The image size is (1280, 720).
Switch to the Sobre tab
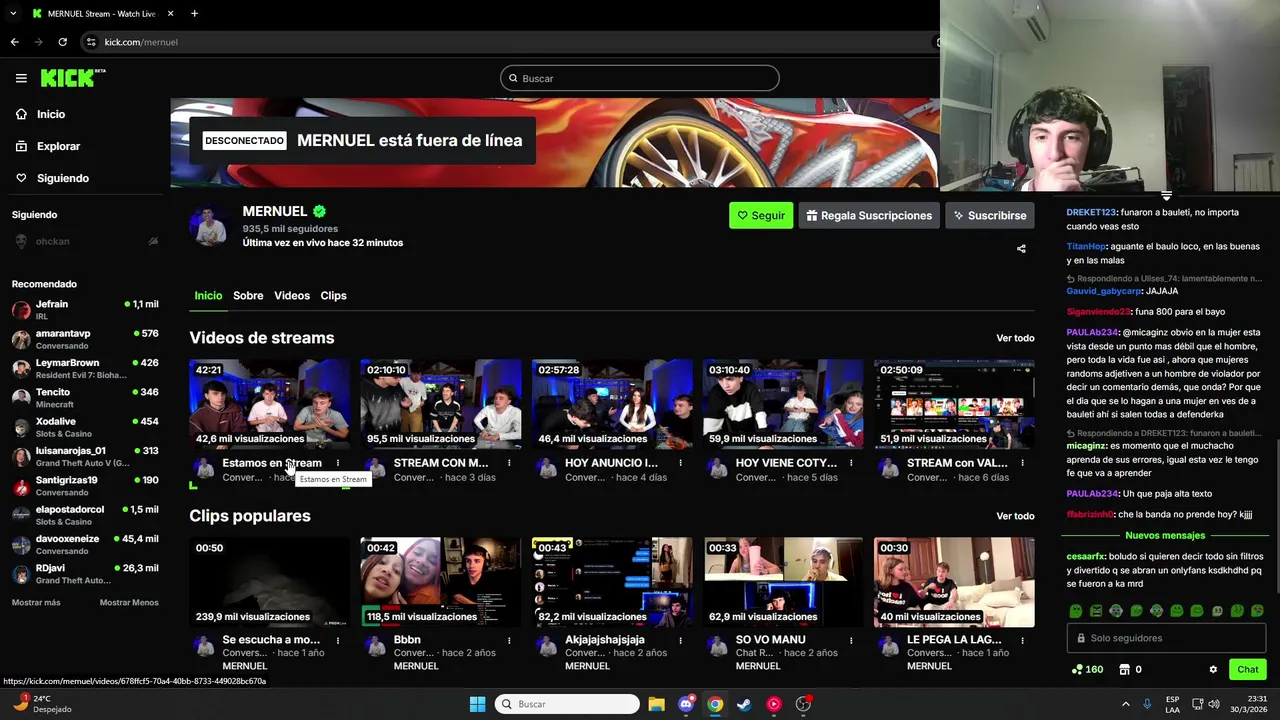(x=248, y=295)
